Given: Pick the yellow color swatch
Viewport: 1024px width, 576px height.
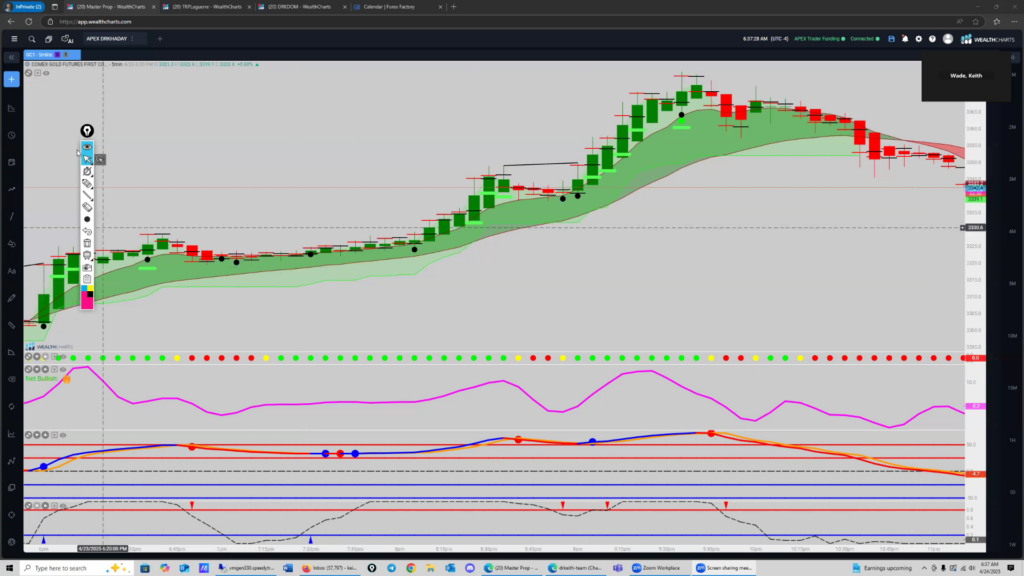Looking at the screenshot, I should point(89,288).
